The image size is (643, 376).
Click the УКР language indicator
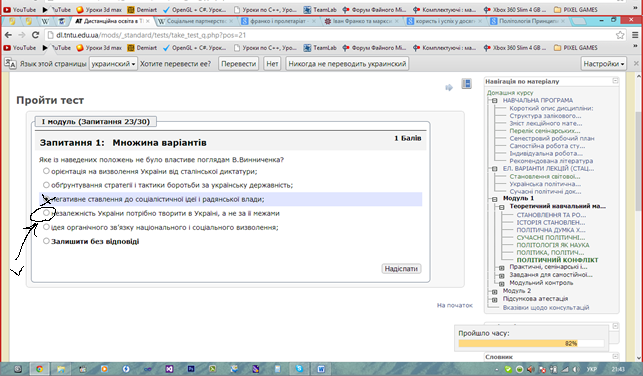click(591, 369)
